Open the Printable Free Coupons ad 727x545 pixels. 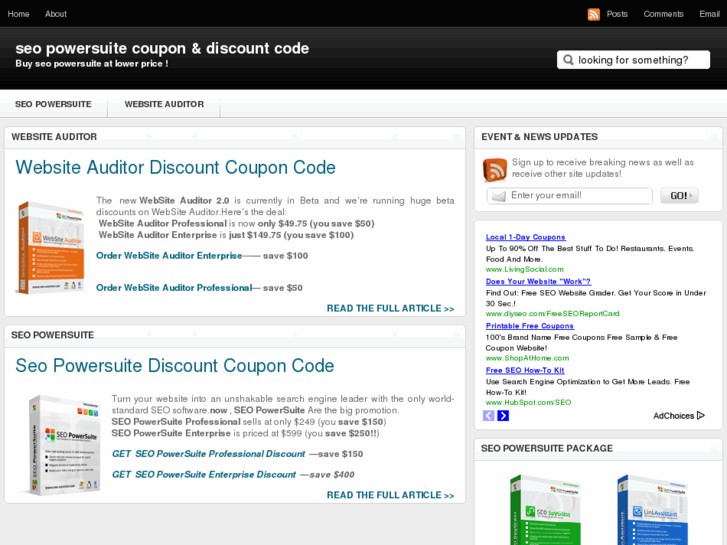pyautogui.click(x=529, y=326)
